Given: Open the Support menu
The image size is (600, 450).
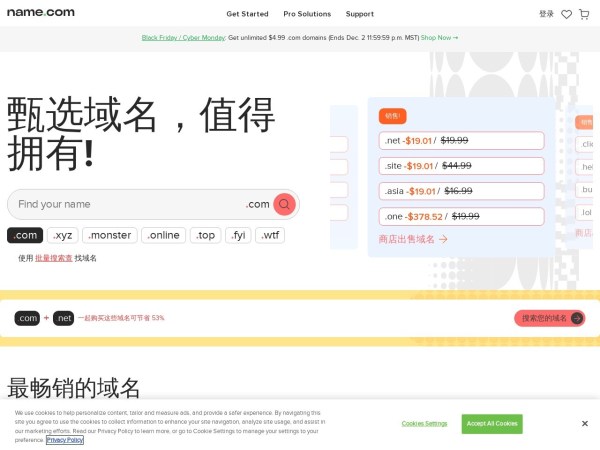Looking at the screenshot, I should coord(360,14).
